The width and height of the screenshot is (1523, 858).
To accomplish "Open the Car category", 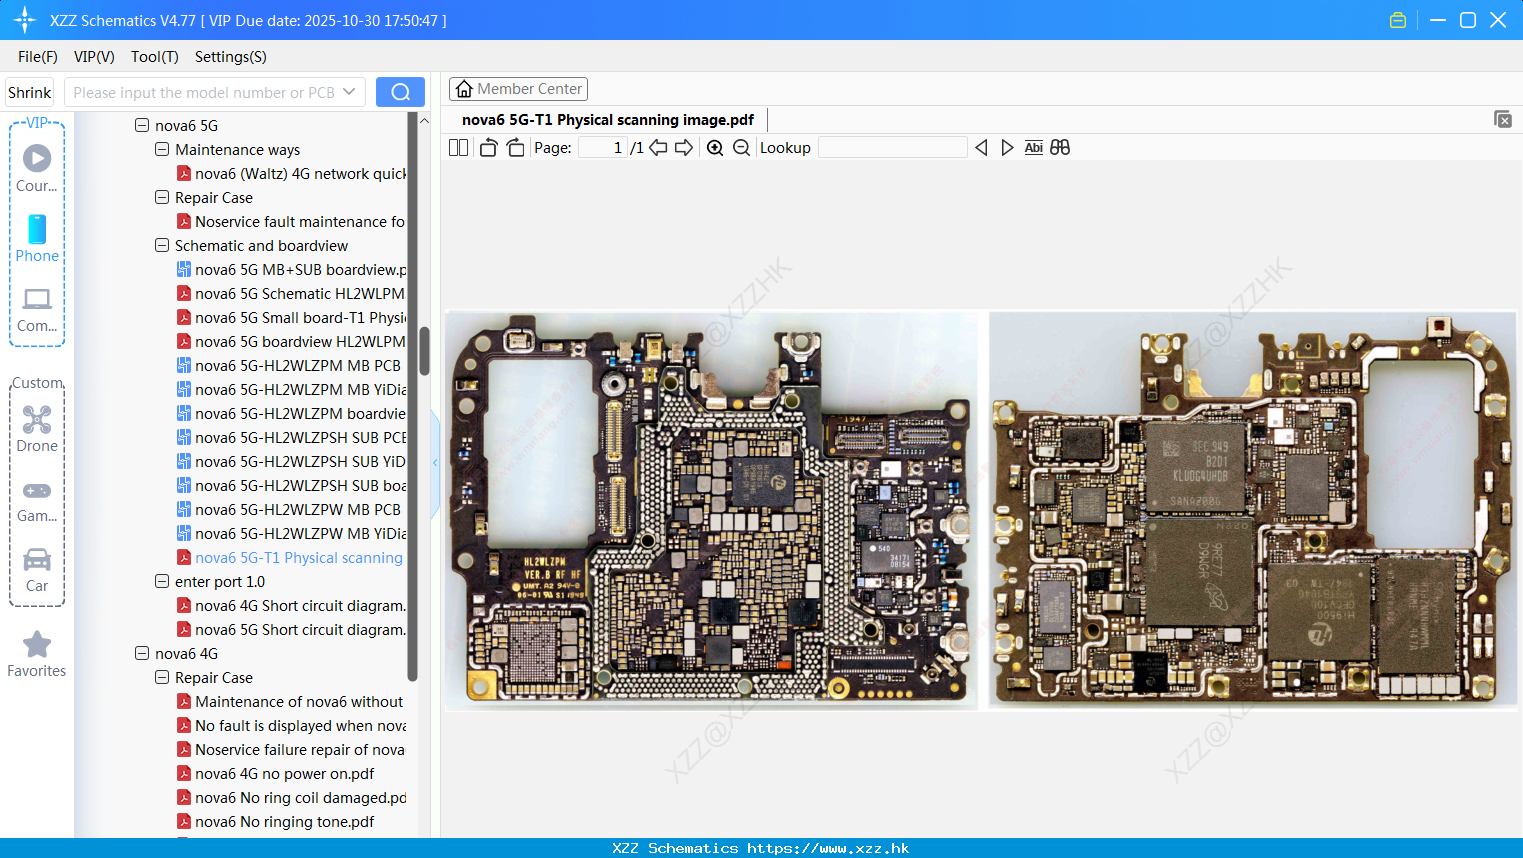I will click(37, 570).
